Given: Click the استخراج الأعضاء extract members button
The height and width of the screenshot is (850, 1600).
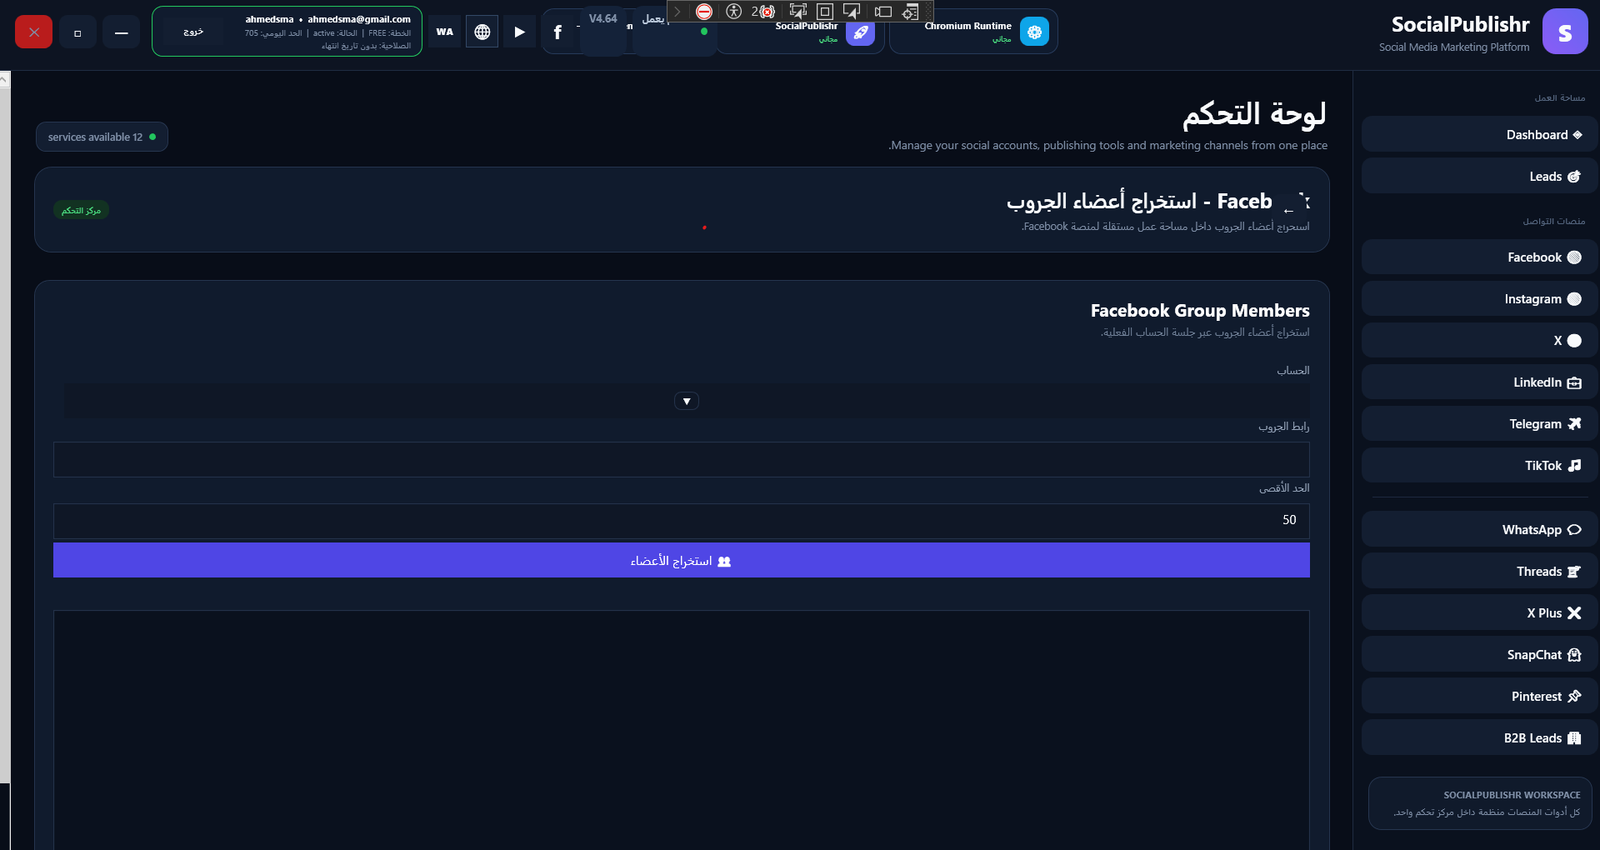Looking at the screenshot, I should [681, 561].
